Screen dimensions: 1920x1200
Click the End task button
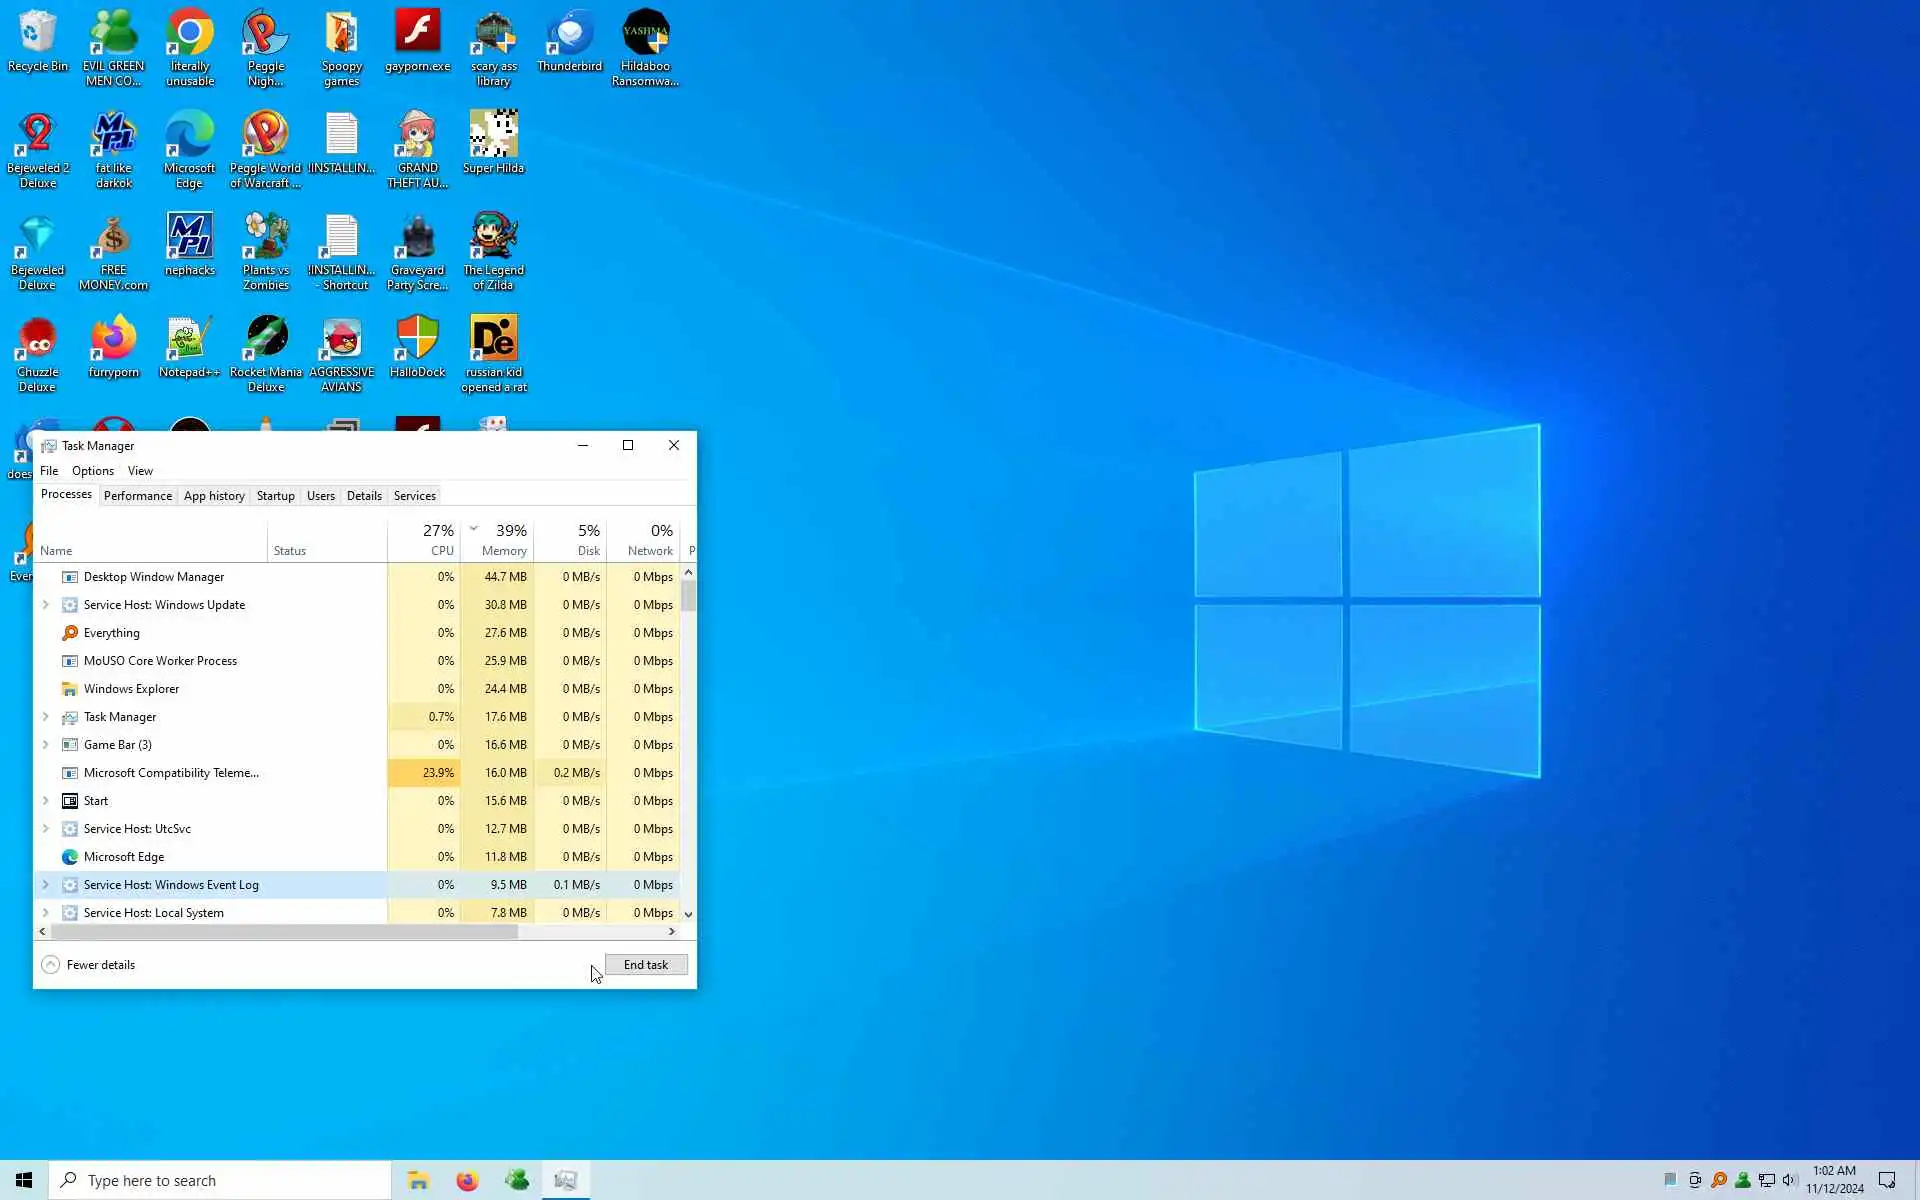[x=645, y=965]
